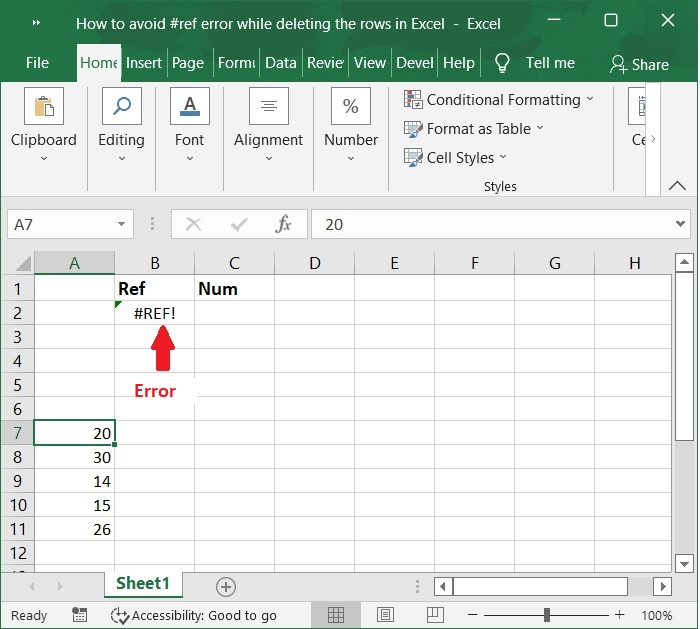The height and width of the screenshot is (629, 700).
Task: Click the horizontal scroll right arrow
Action: click(x=662, y=586)
